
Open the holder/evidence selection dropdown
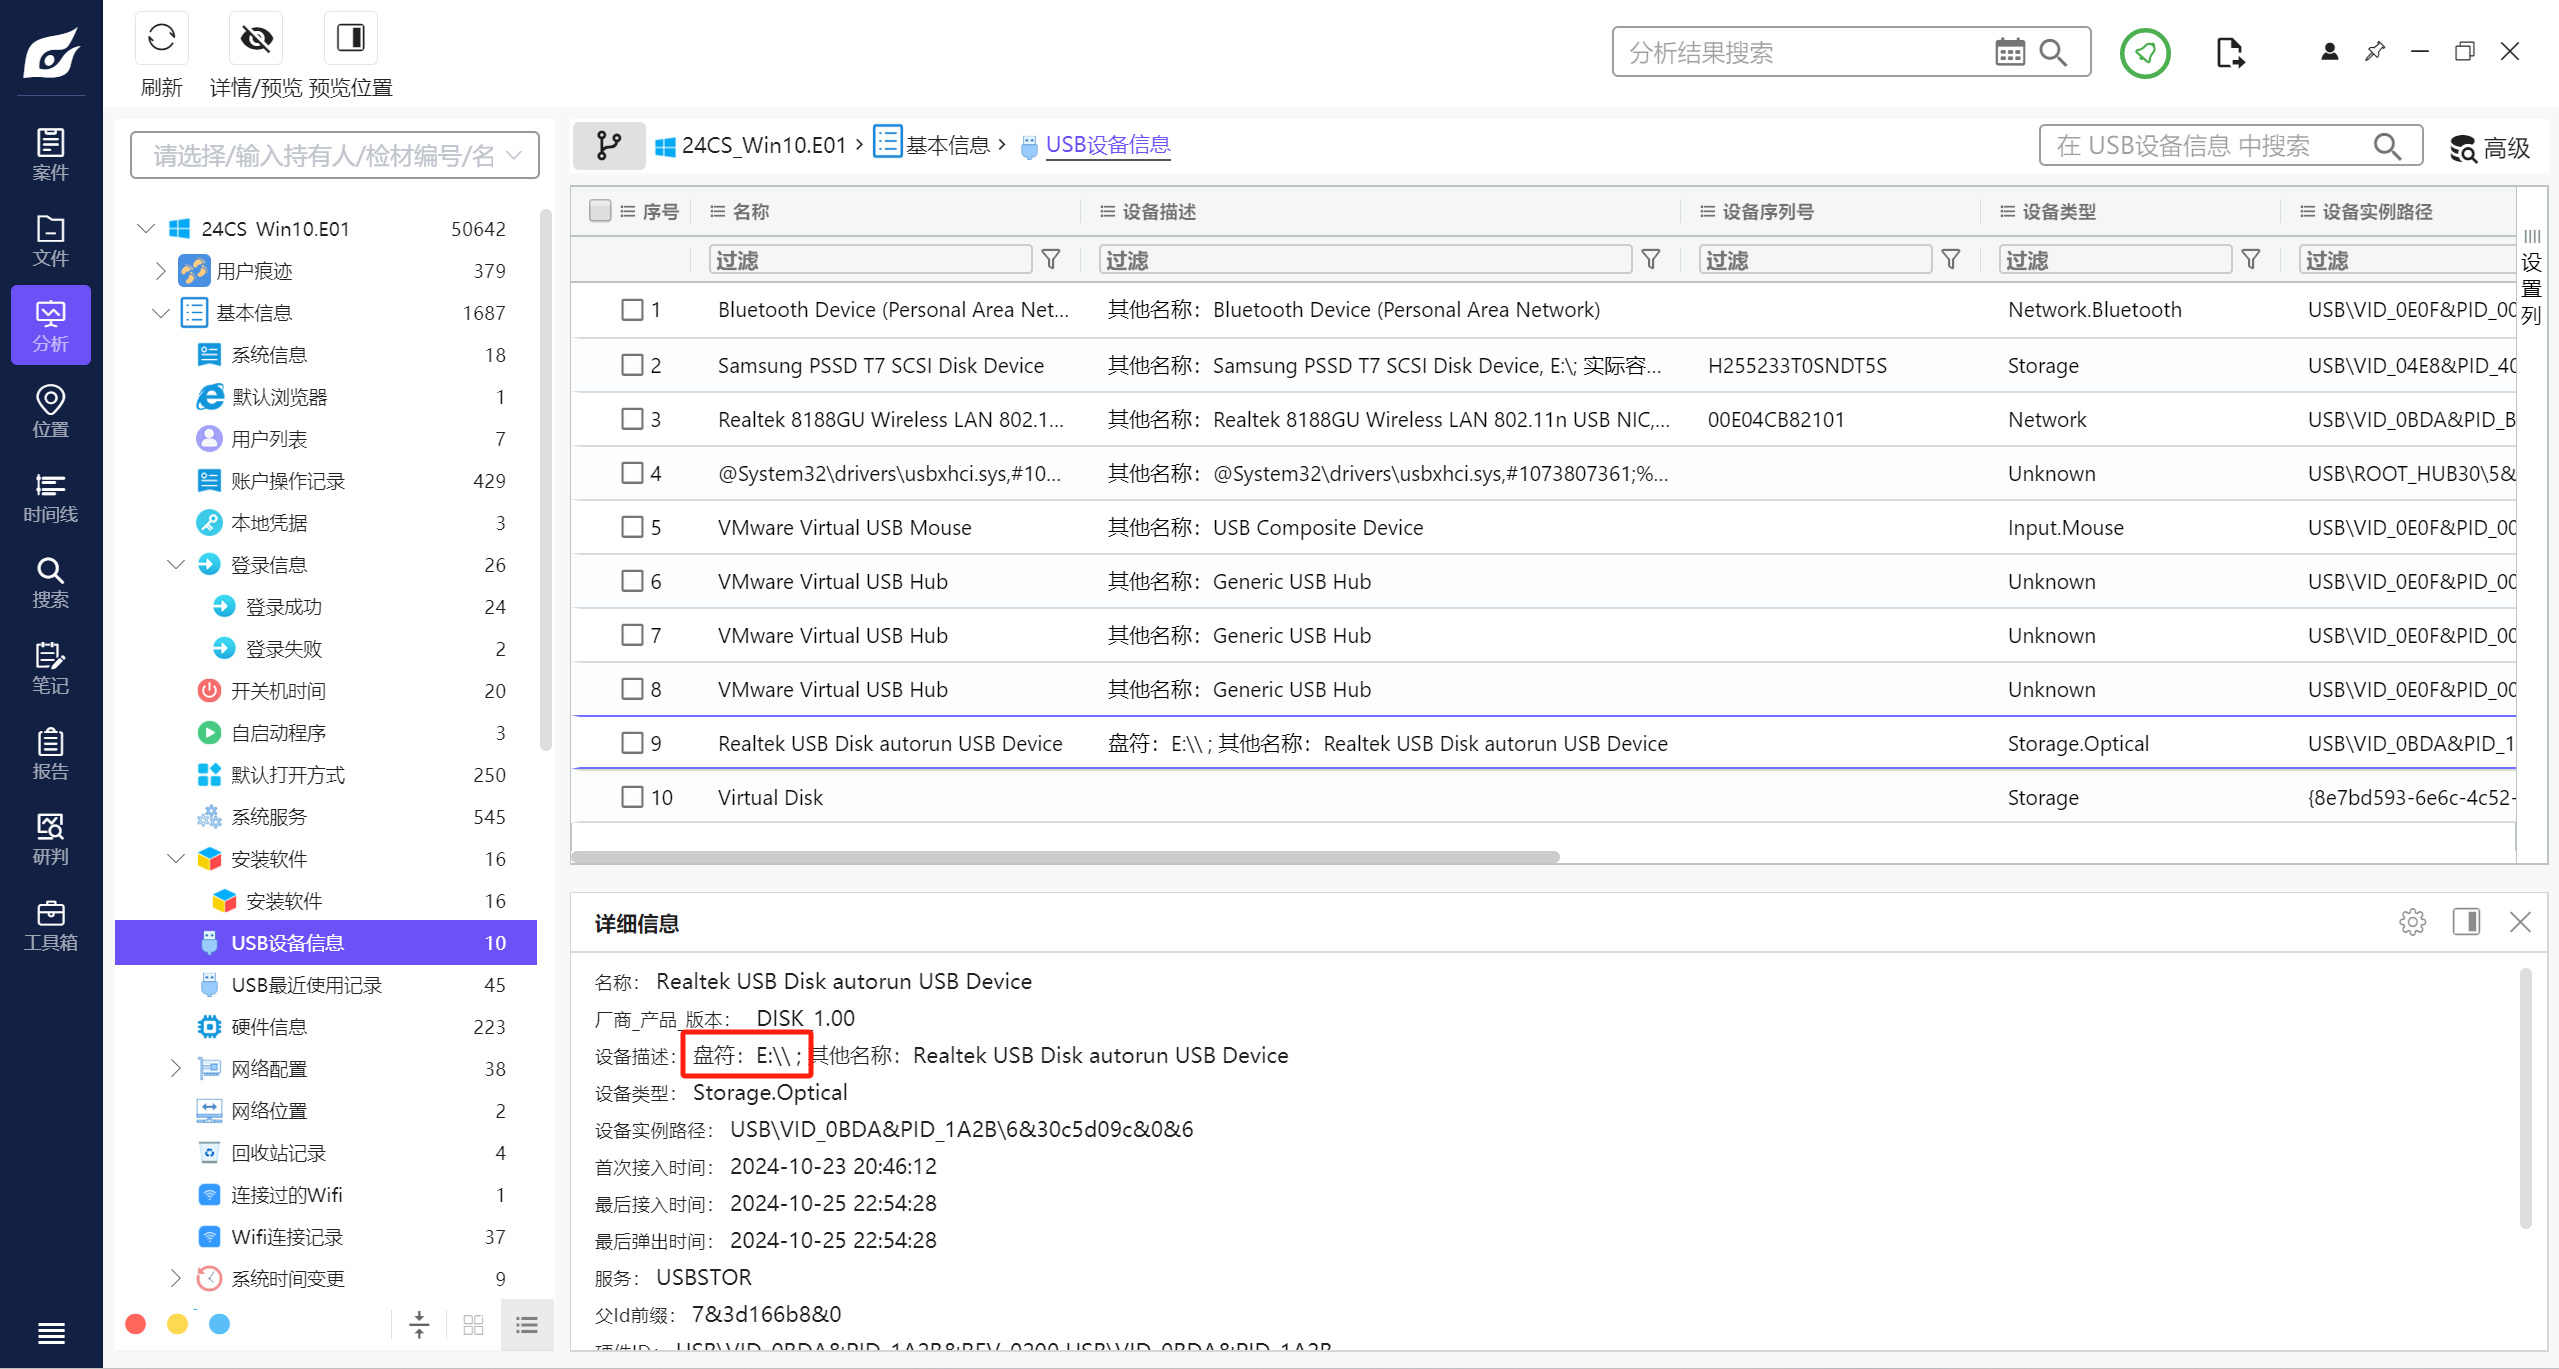(x=335, y=155)
